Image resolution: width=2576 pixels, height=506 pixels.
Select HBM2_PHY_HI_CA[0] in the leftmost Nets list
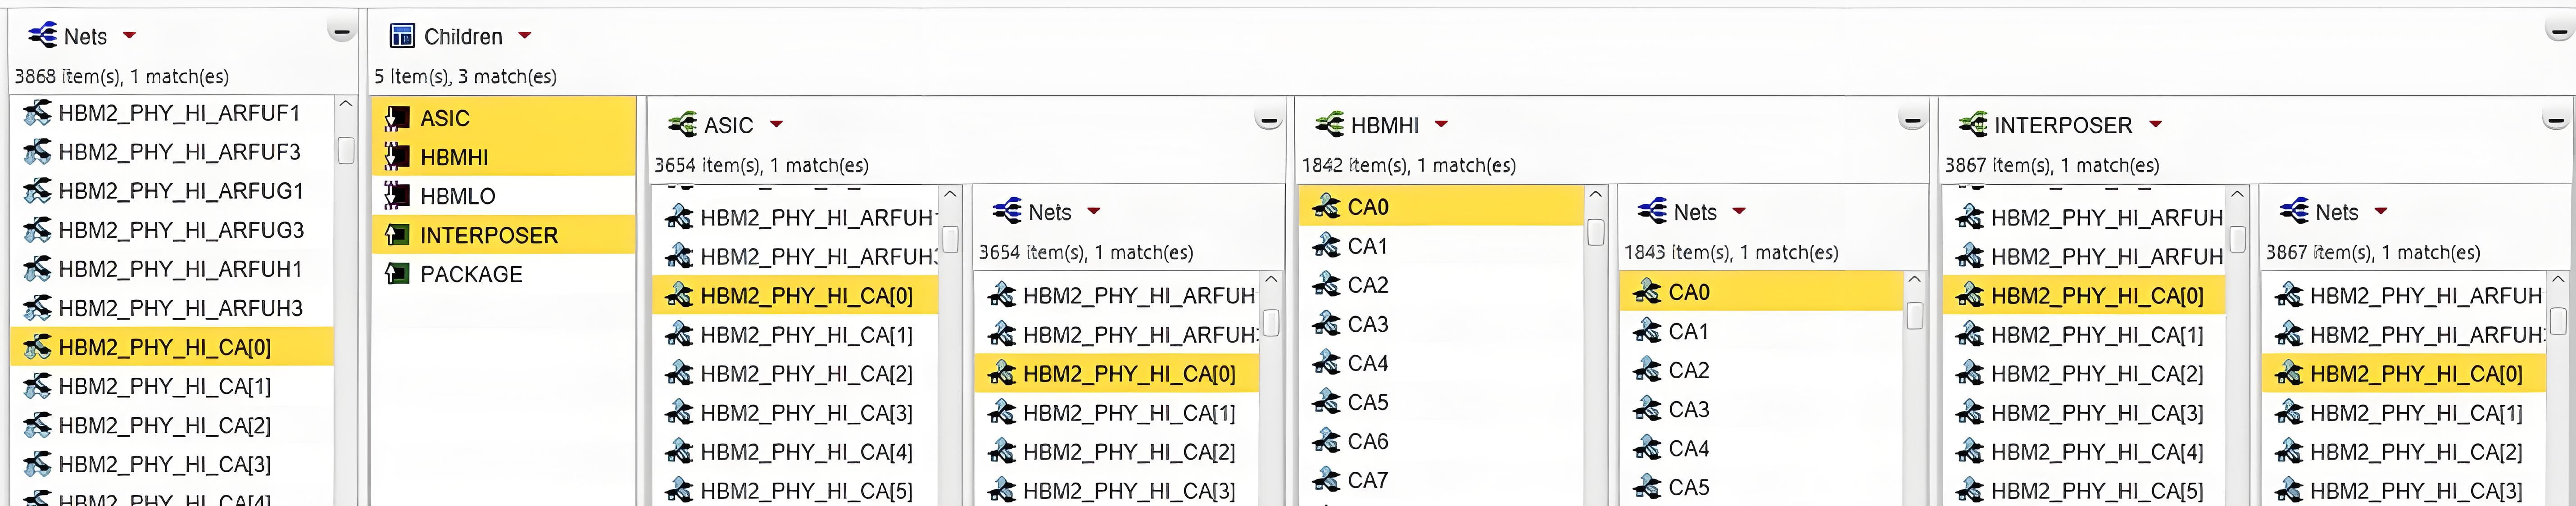pyautogui.click(x=172, y=347)
